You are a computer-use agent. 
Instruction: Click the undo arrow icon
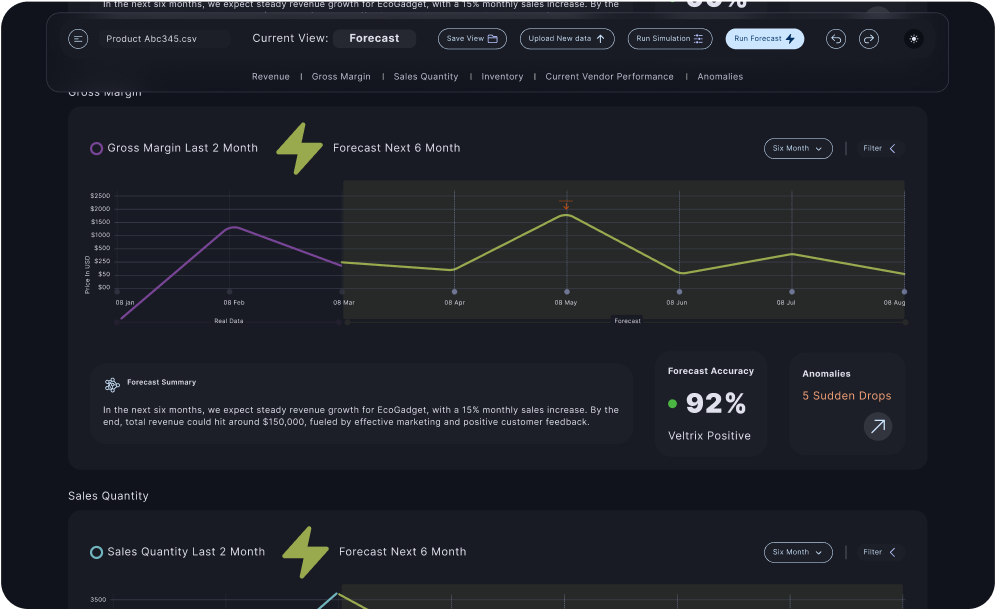click(836, 39)
